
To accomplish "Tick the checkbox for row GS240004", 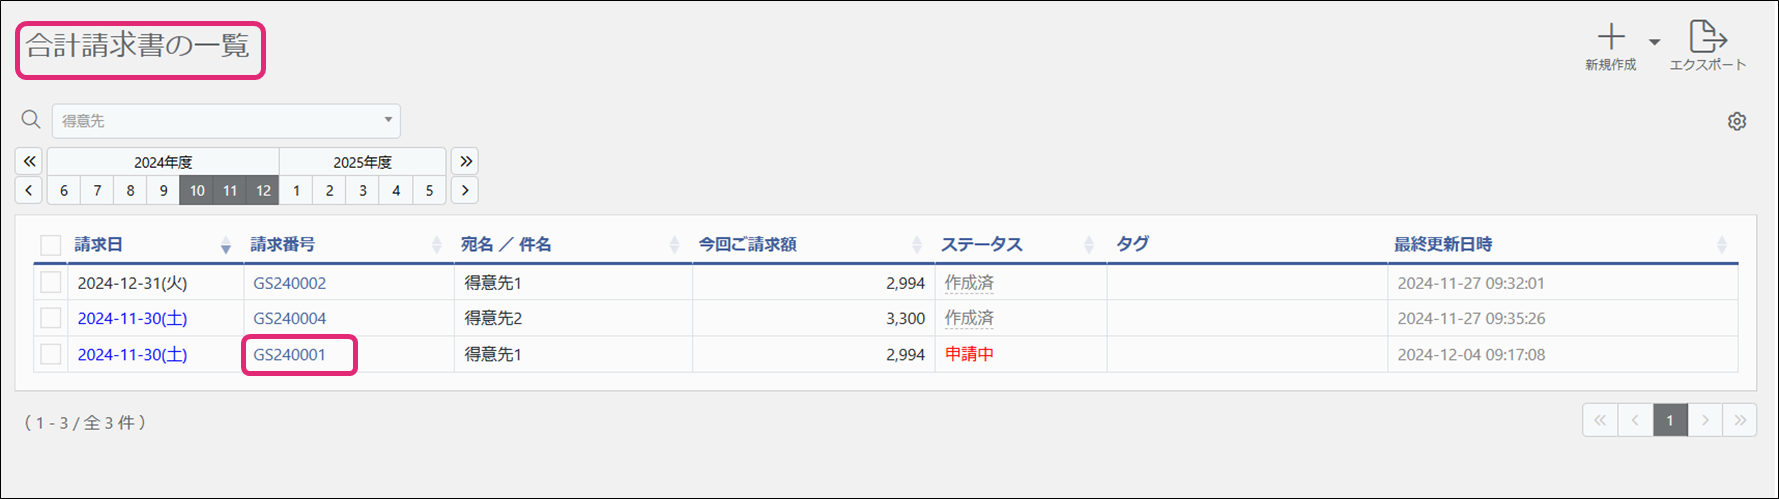I will click(51, 318).
